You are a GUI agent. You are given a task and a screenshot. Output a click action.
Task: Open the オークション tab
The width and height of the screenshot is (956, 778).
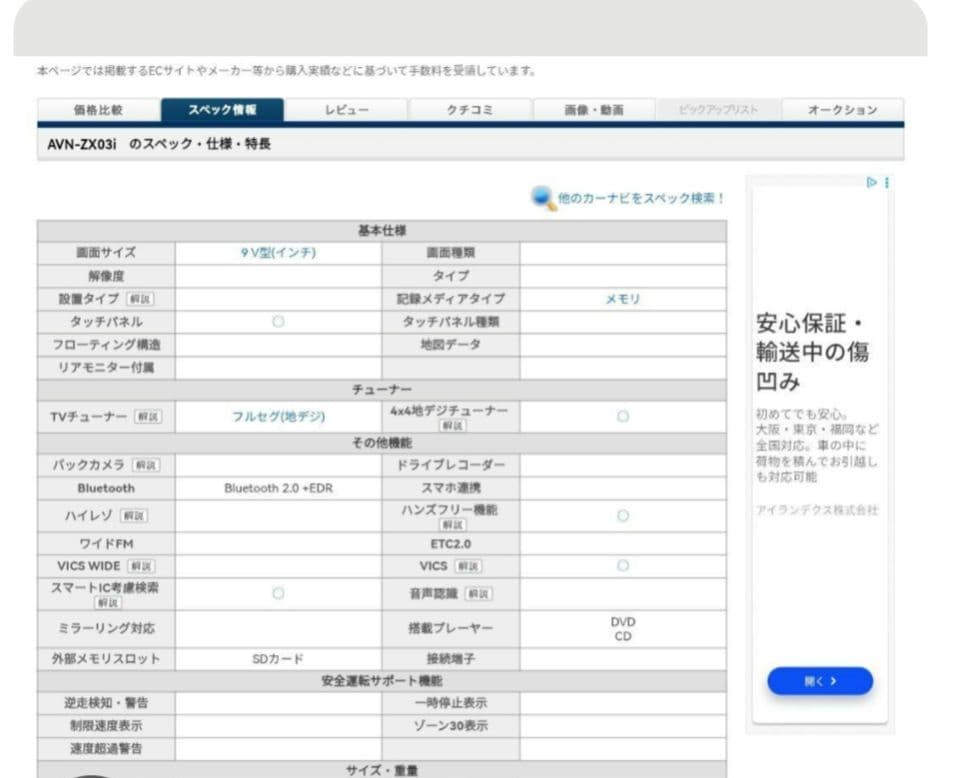(842, 110)
